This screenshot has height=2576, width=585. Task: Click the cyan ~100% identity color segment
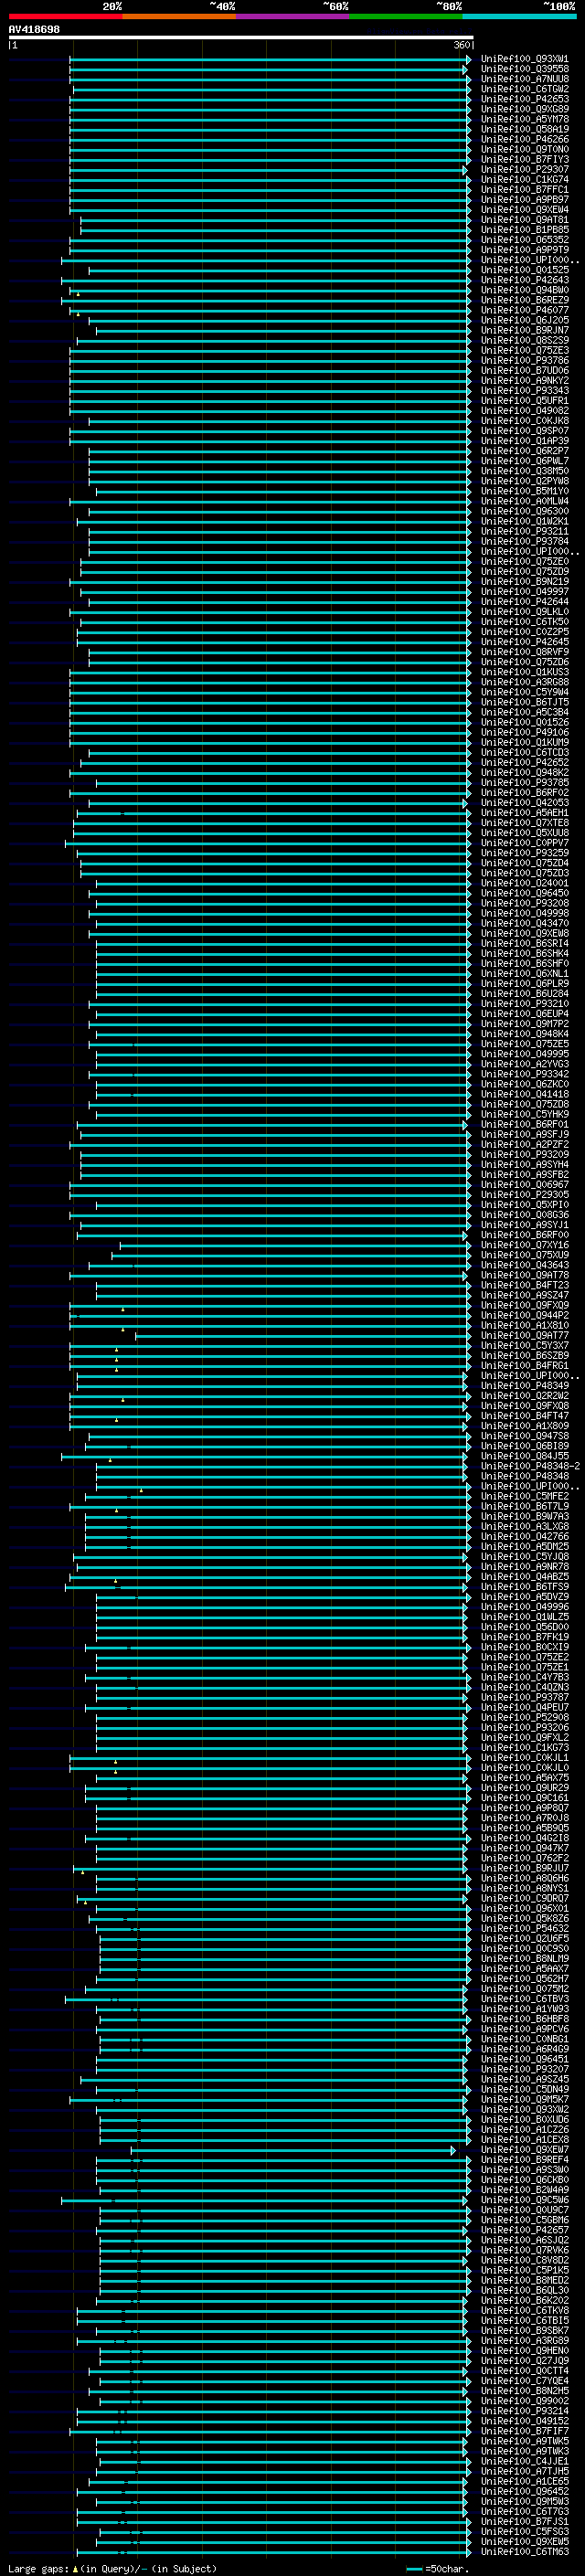pos(519,16)
